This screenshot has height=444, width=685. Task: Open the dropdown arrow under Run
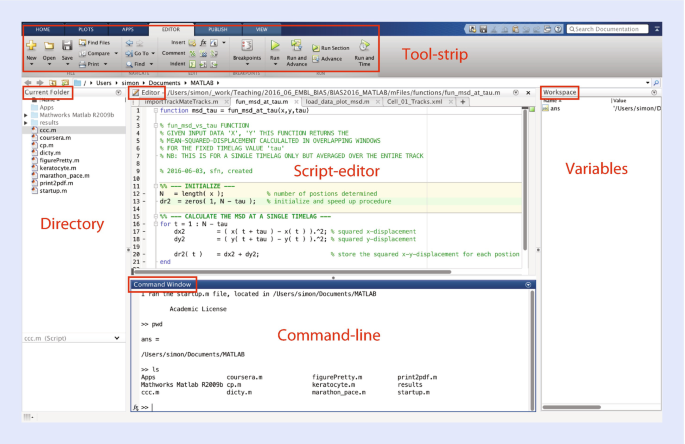pos(275,65)
